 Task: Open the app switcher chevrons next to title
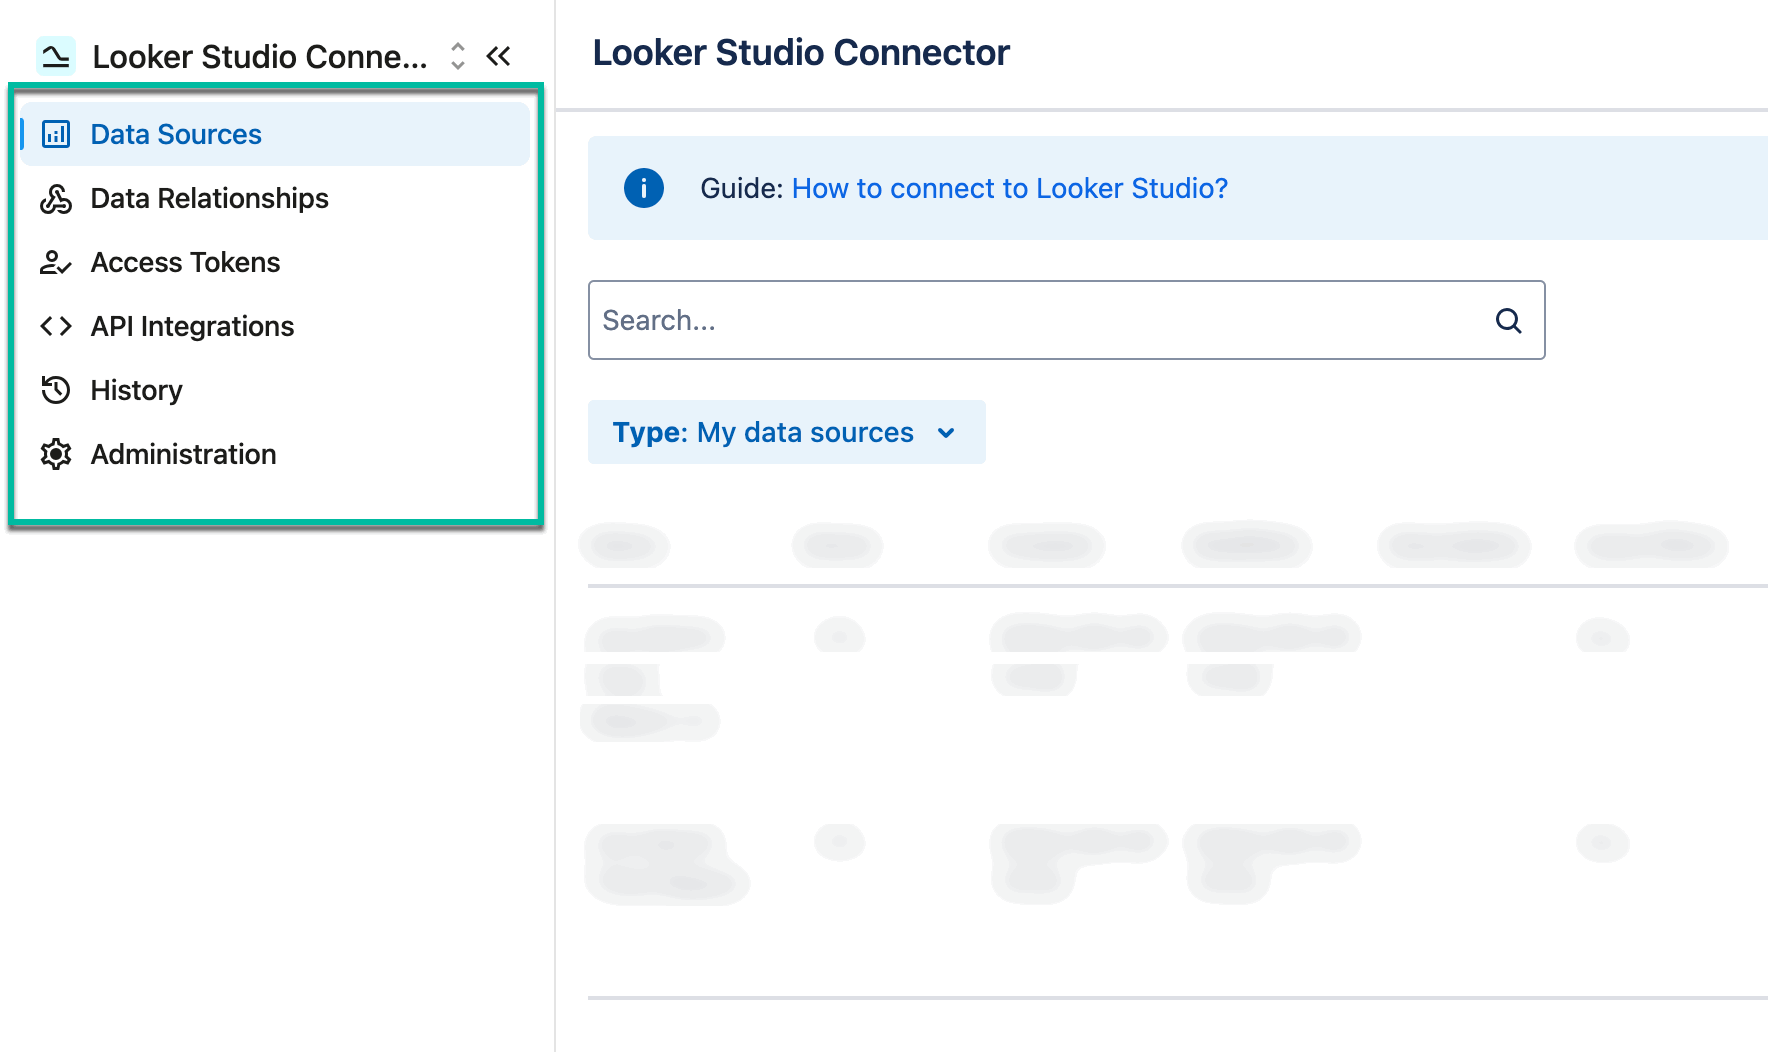(456, 56)
